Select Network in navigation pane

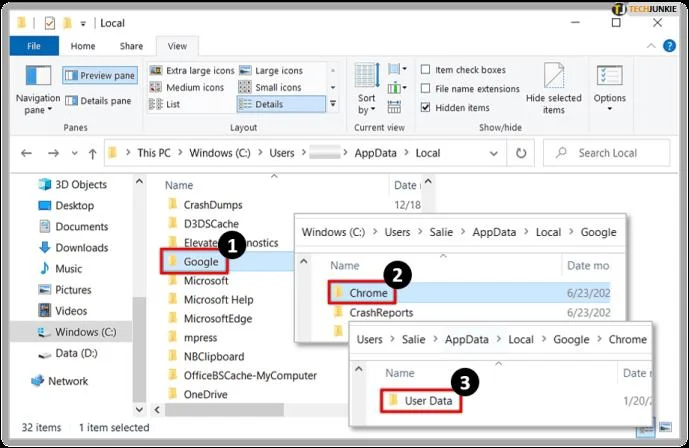(59, 381)
